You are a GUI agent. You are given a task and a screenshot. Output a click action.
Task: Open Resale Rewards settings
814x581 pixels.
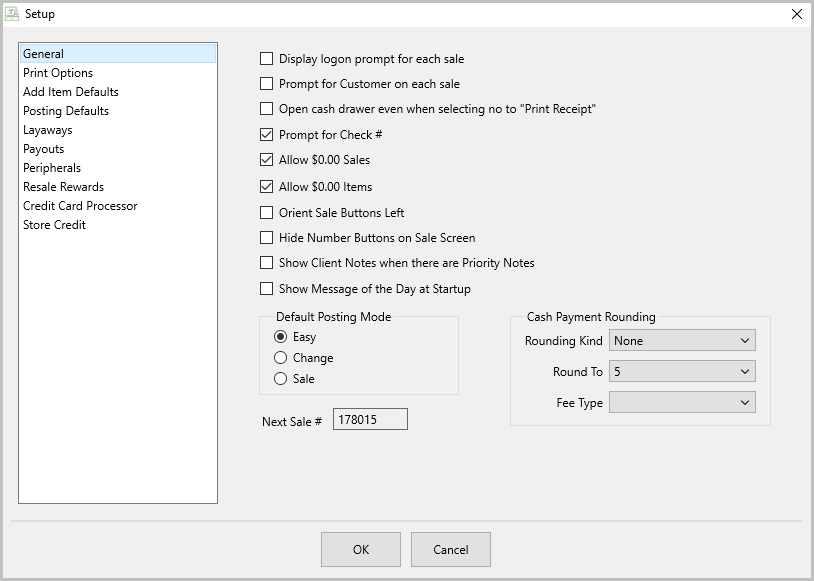pos(118,187)
